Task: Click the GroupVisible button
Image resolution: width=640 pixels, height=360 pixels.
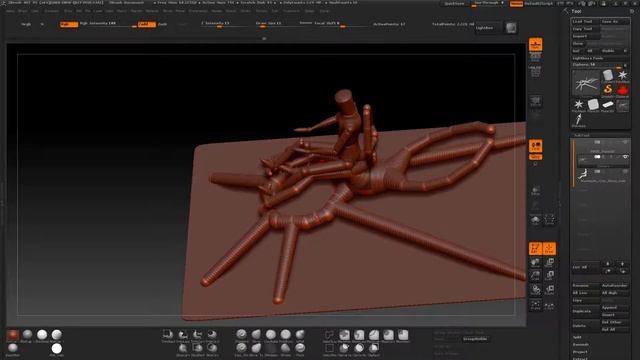Action: pyautogui.click(x=475, y=339)
